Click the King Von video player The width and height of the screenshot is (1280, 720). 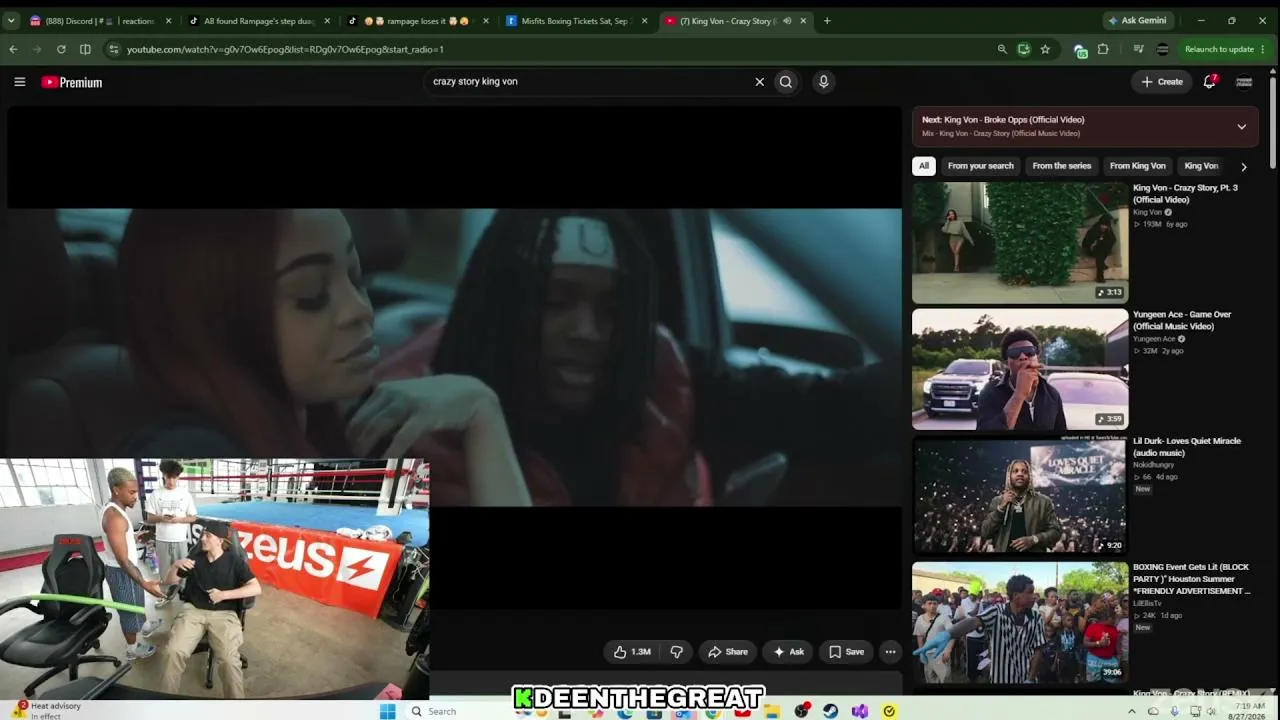pyautogui.click(x=454, y=357)
